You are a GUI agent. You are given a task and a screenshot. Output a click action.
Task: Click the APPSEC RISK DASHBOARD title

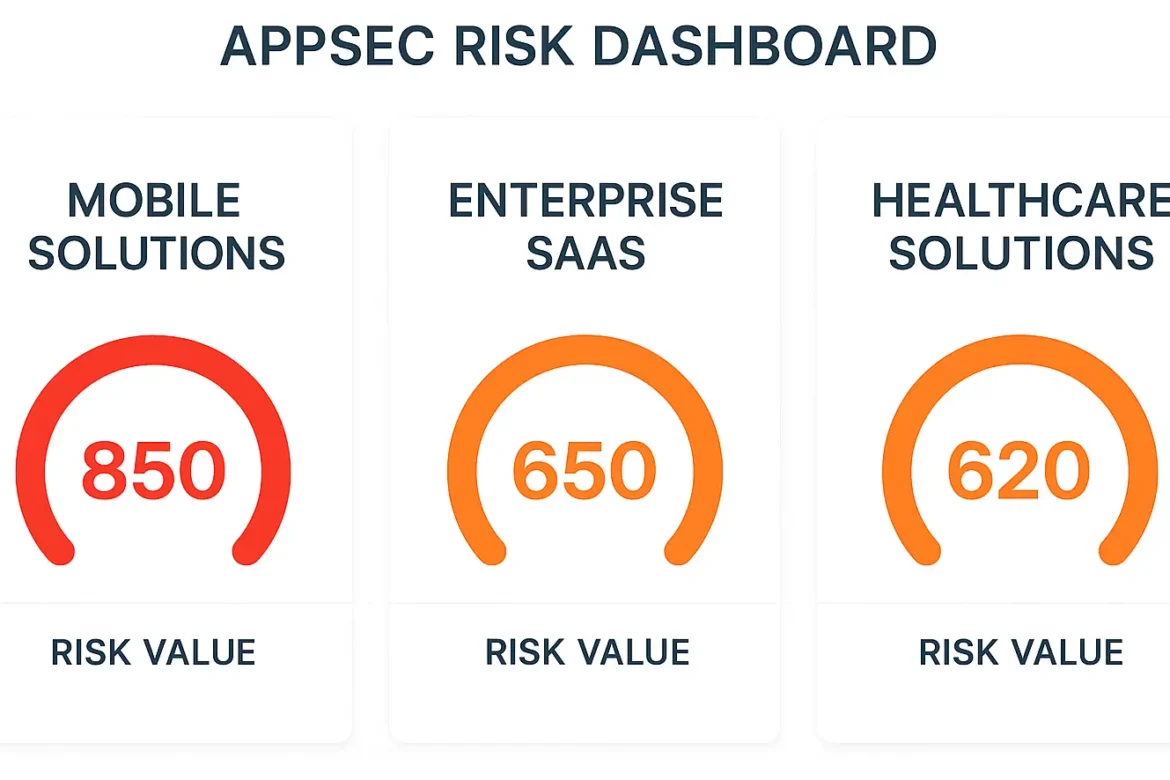point(578,46)
